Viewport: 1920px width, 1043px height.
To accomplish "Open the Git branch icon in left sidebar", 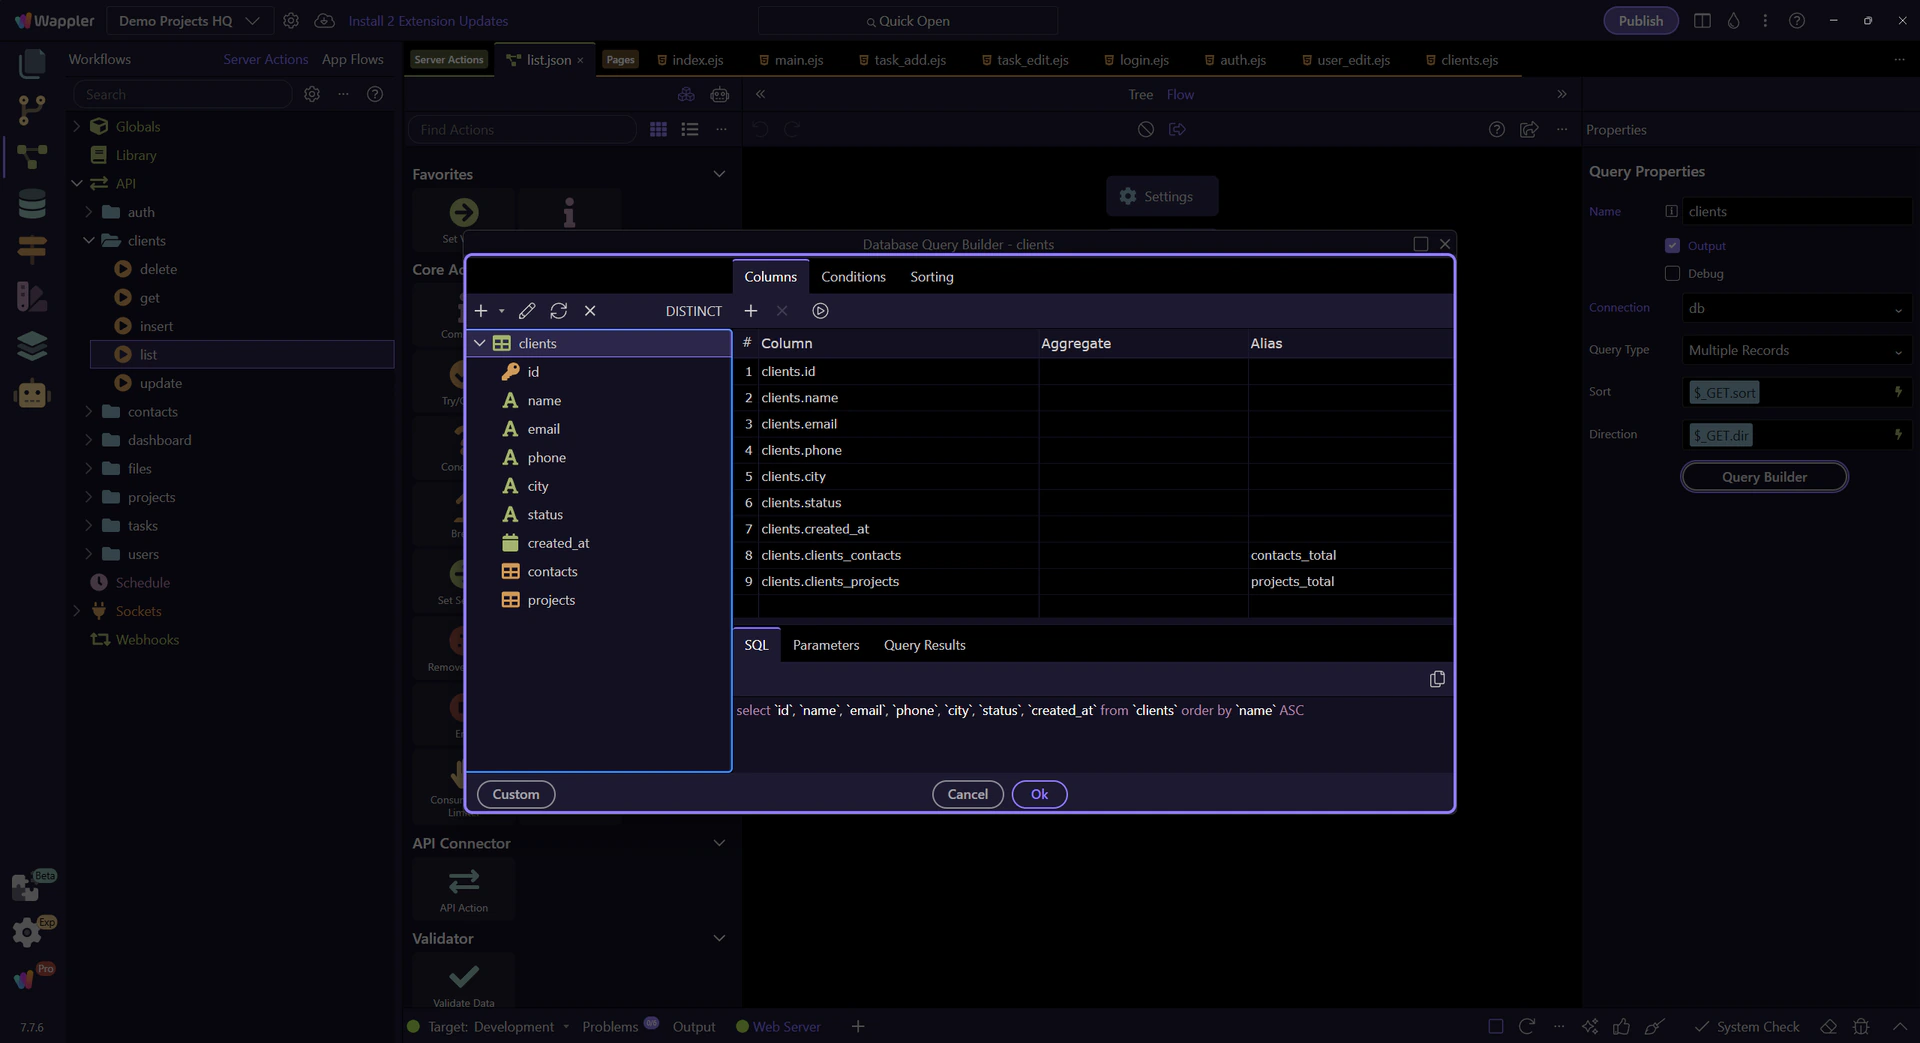I will click(32, 109).
